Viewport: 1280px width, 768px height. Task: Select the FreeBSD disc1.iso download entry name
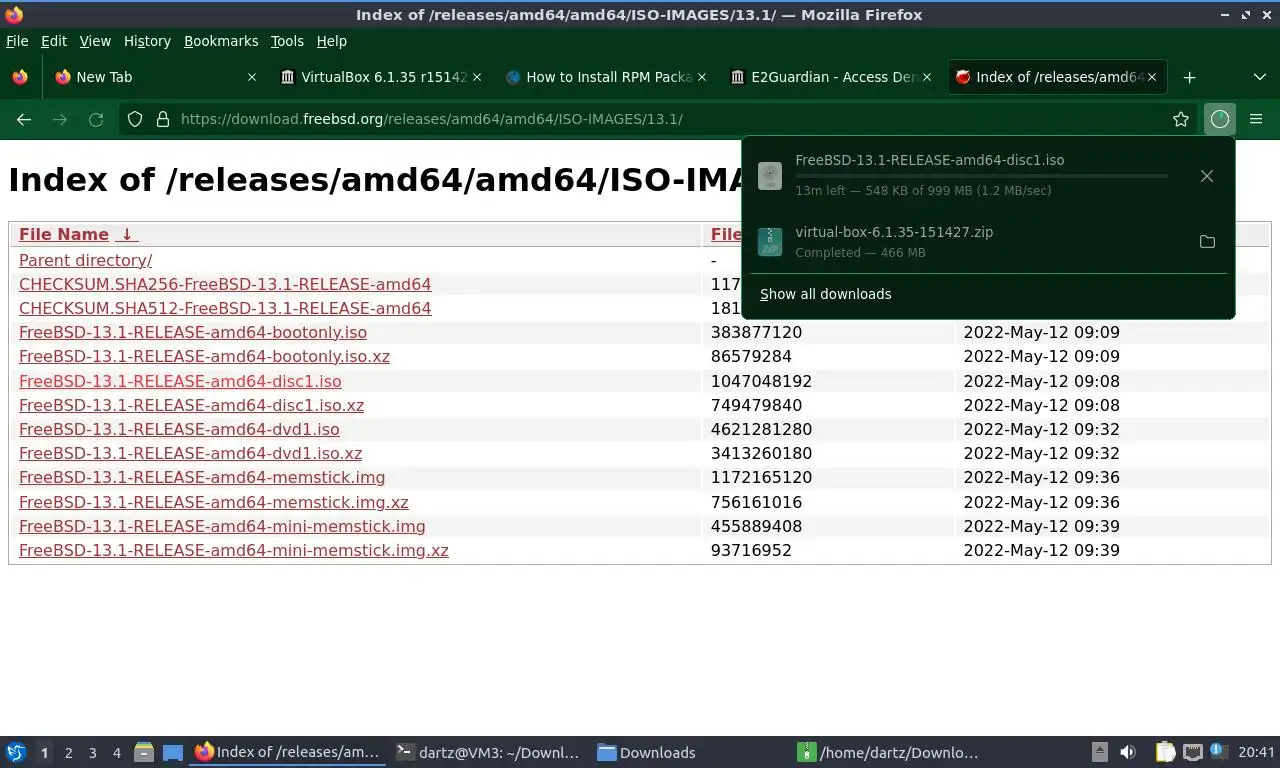[929, 160]
